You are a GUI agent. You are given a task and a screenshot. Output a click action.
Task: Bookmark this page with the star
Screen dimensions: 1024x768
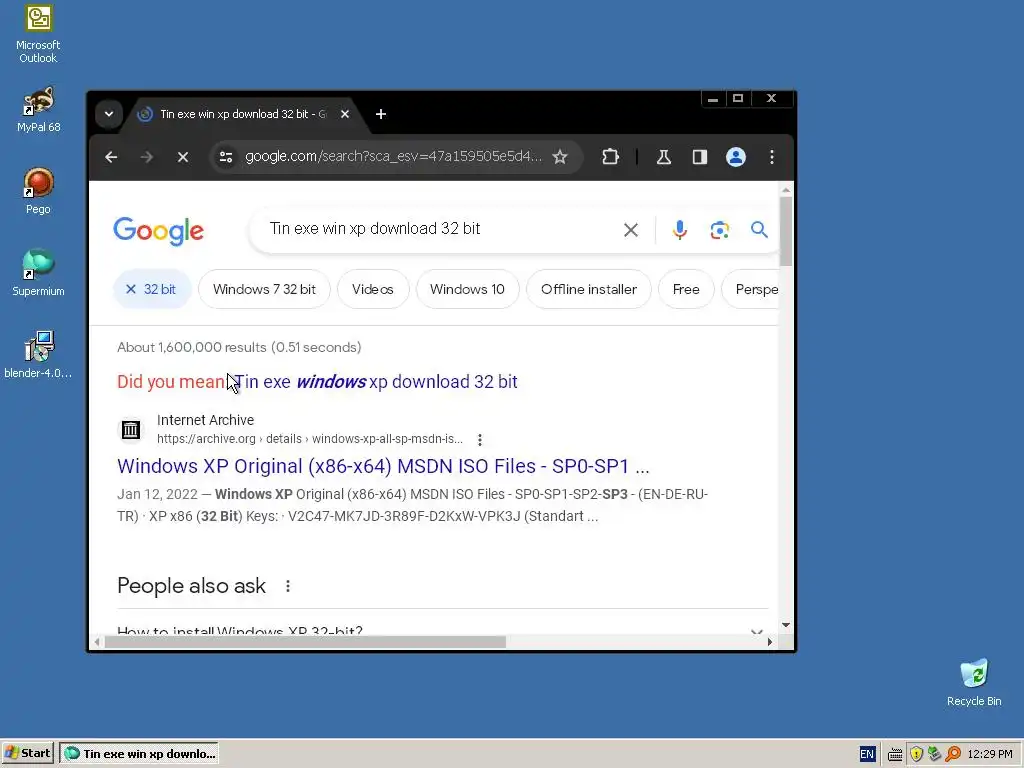pos(560,157)
